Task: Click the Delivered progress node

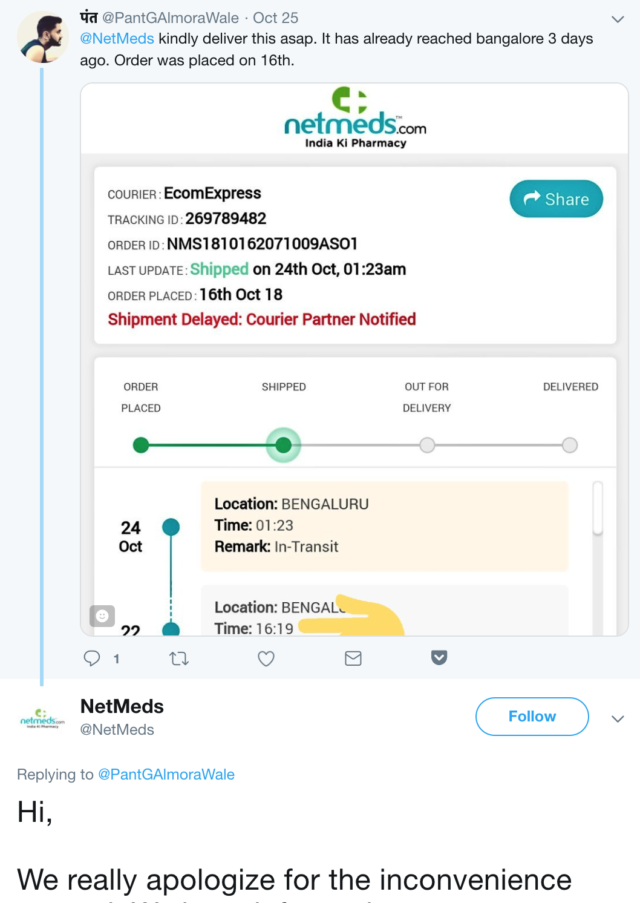Action: click(569, 445)
